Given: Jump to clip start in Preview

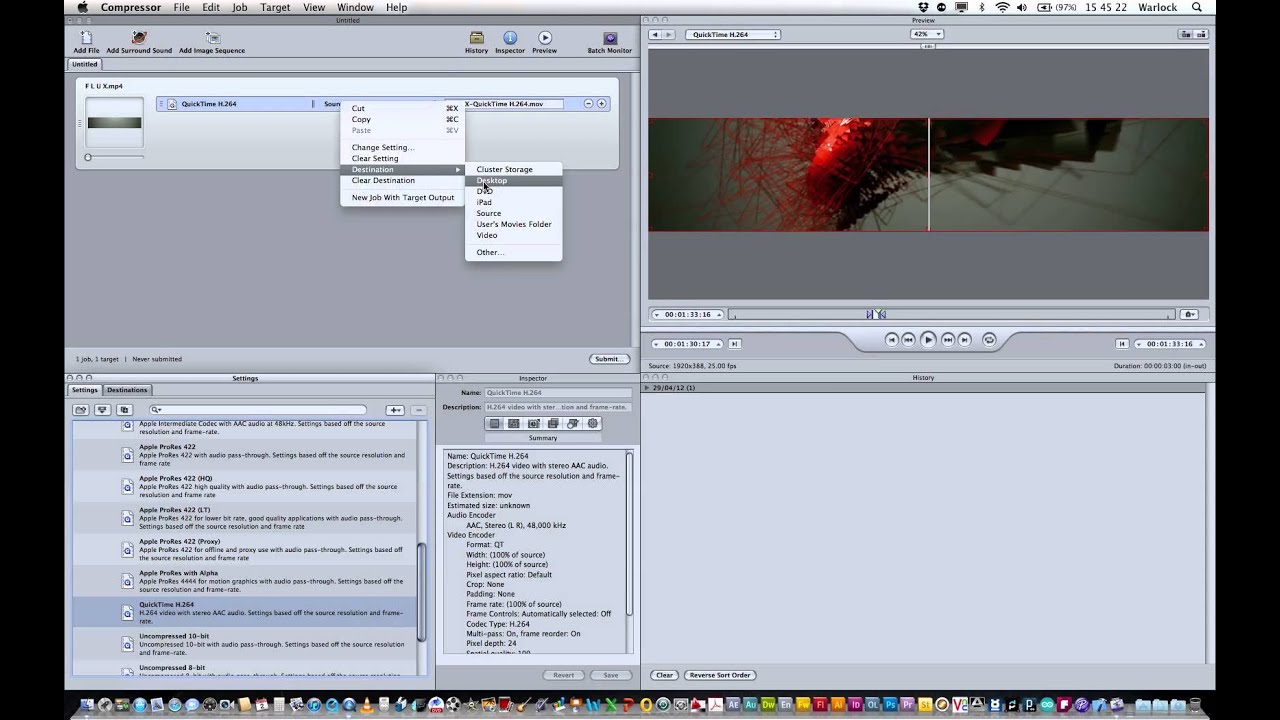Looking at the screenshot, I should point(891,340).
